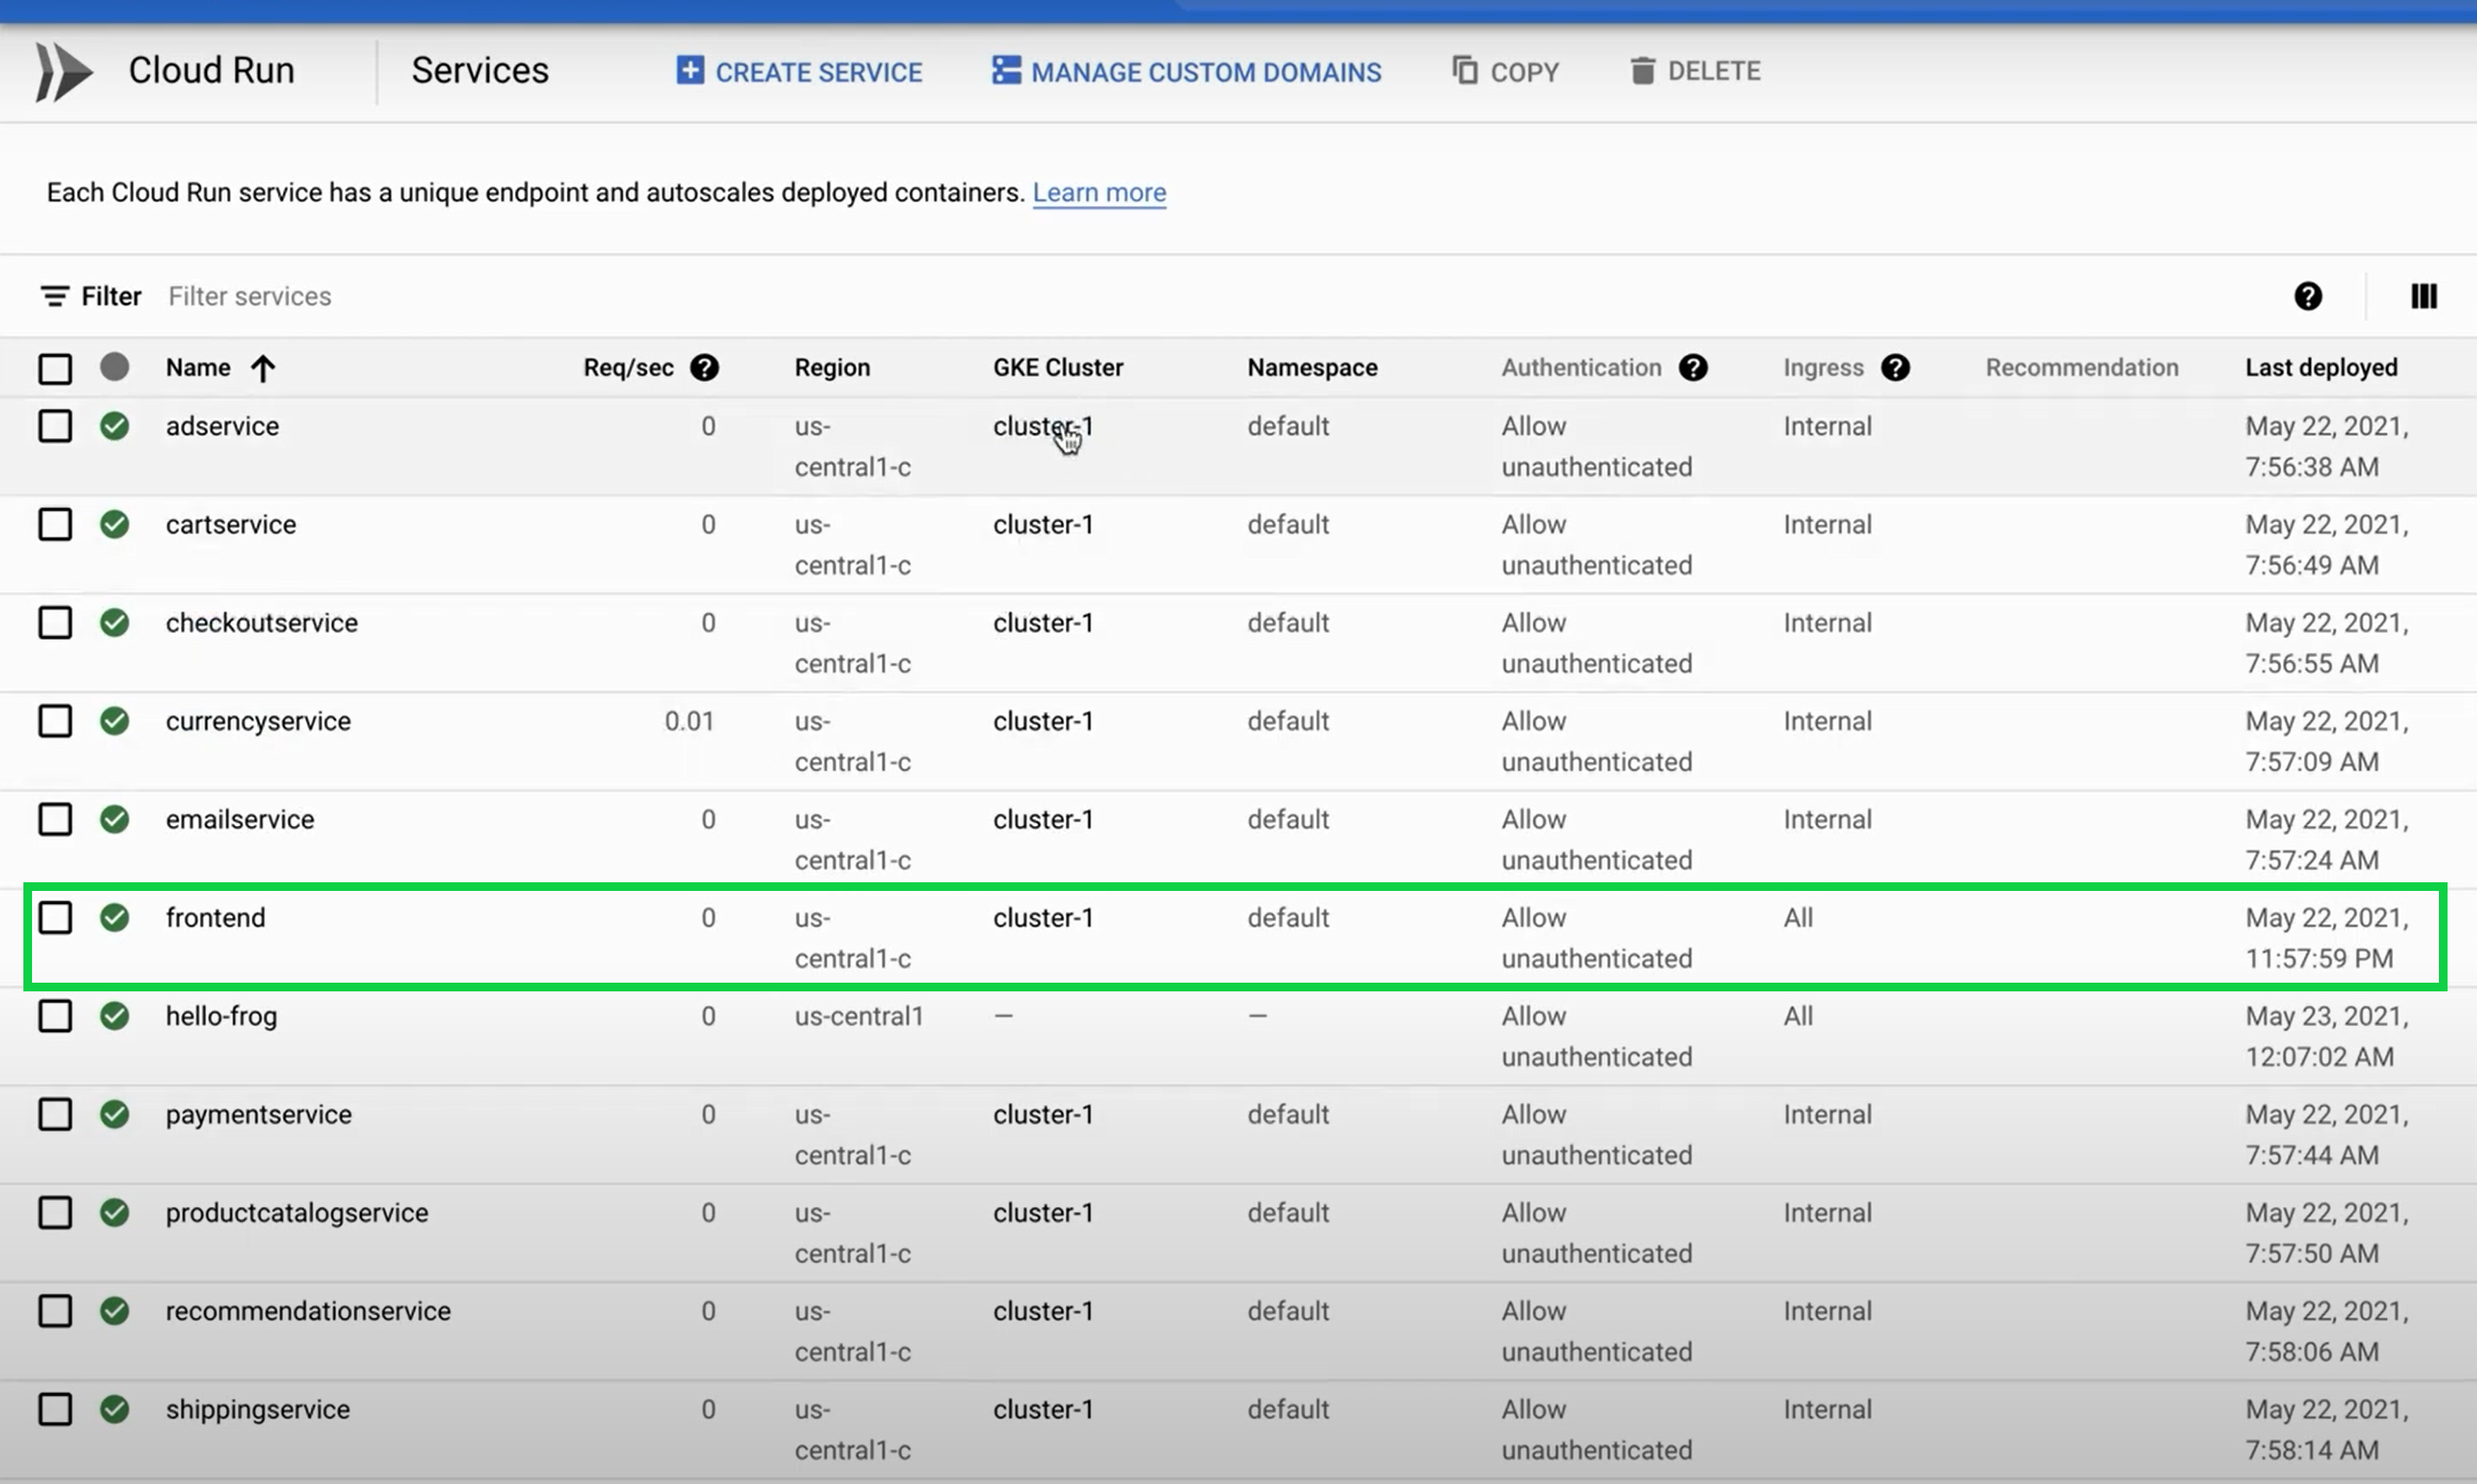Screen dimensions: 2477x1484
Task: Select the frontend service checkbox
Action: (x=55, y=917)
